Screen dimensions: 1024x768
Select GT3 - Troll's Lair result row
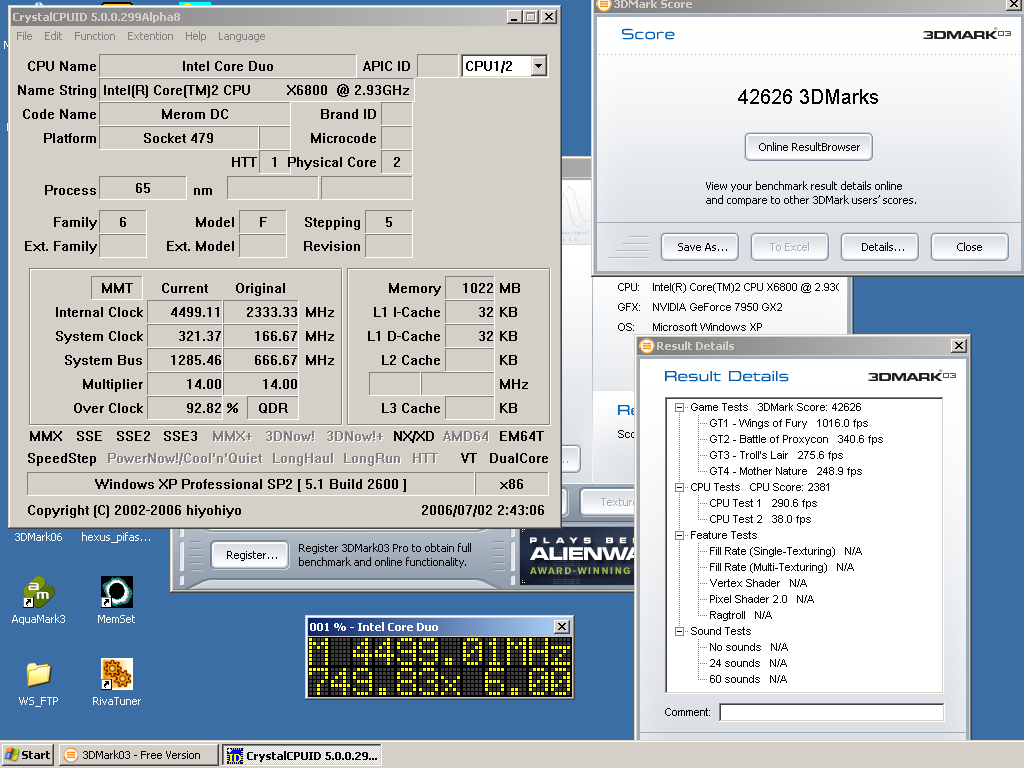click(776, 455)
